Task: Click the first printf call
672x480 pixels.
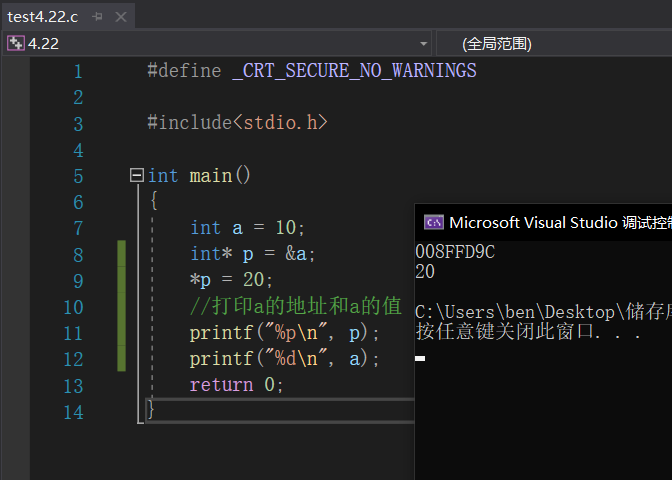Action: pyautogui.click(x=285, y=333)
